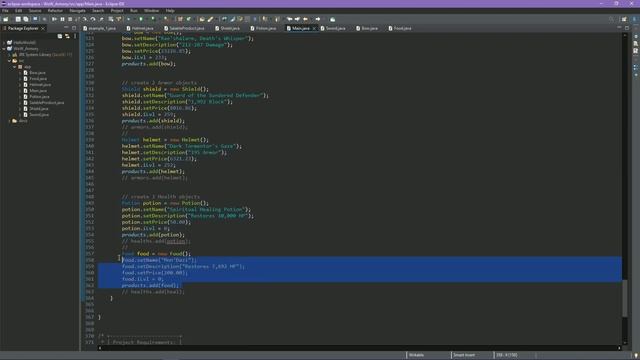Expand the Sword.java tree node arrow

pos(20,115)
